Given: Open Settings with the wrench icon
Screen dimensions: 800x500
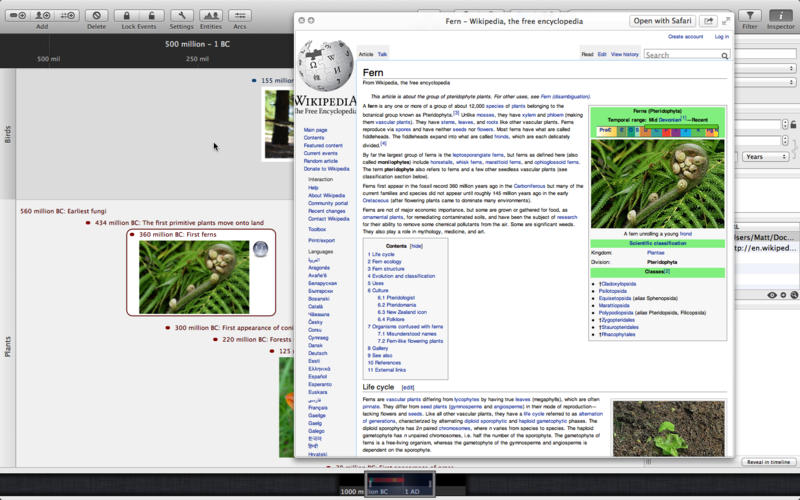Looking at the screenshot, I should (181, 16).
